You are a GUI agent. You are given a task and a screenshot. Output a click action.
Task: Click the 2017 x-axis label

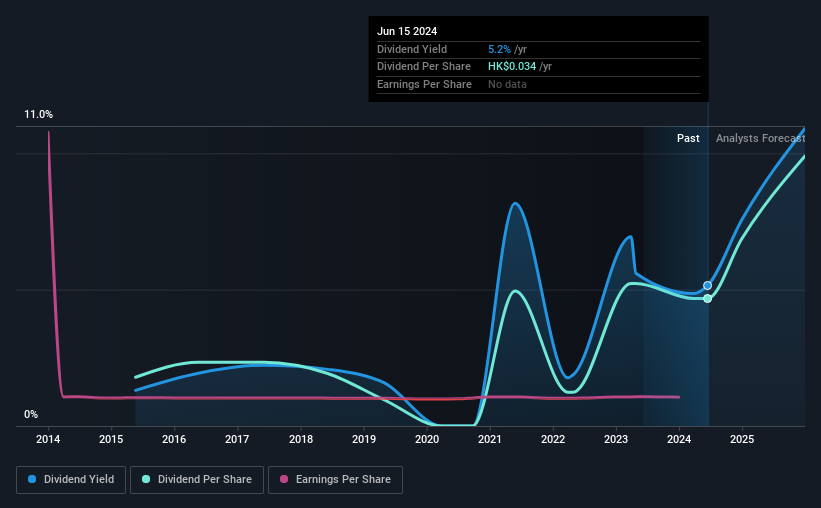click(237, 439)
